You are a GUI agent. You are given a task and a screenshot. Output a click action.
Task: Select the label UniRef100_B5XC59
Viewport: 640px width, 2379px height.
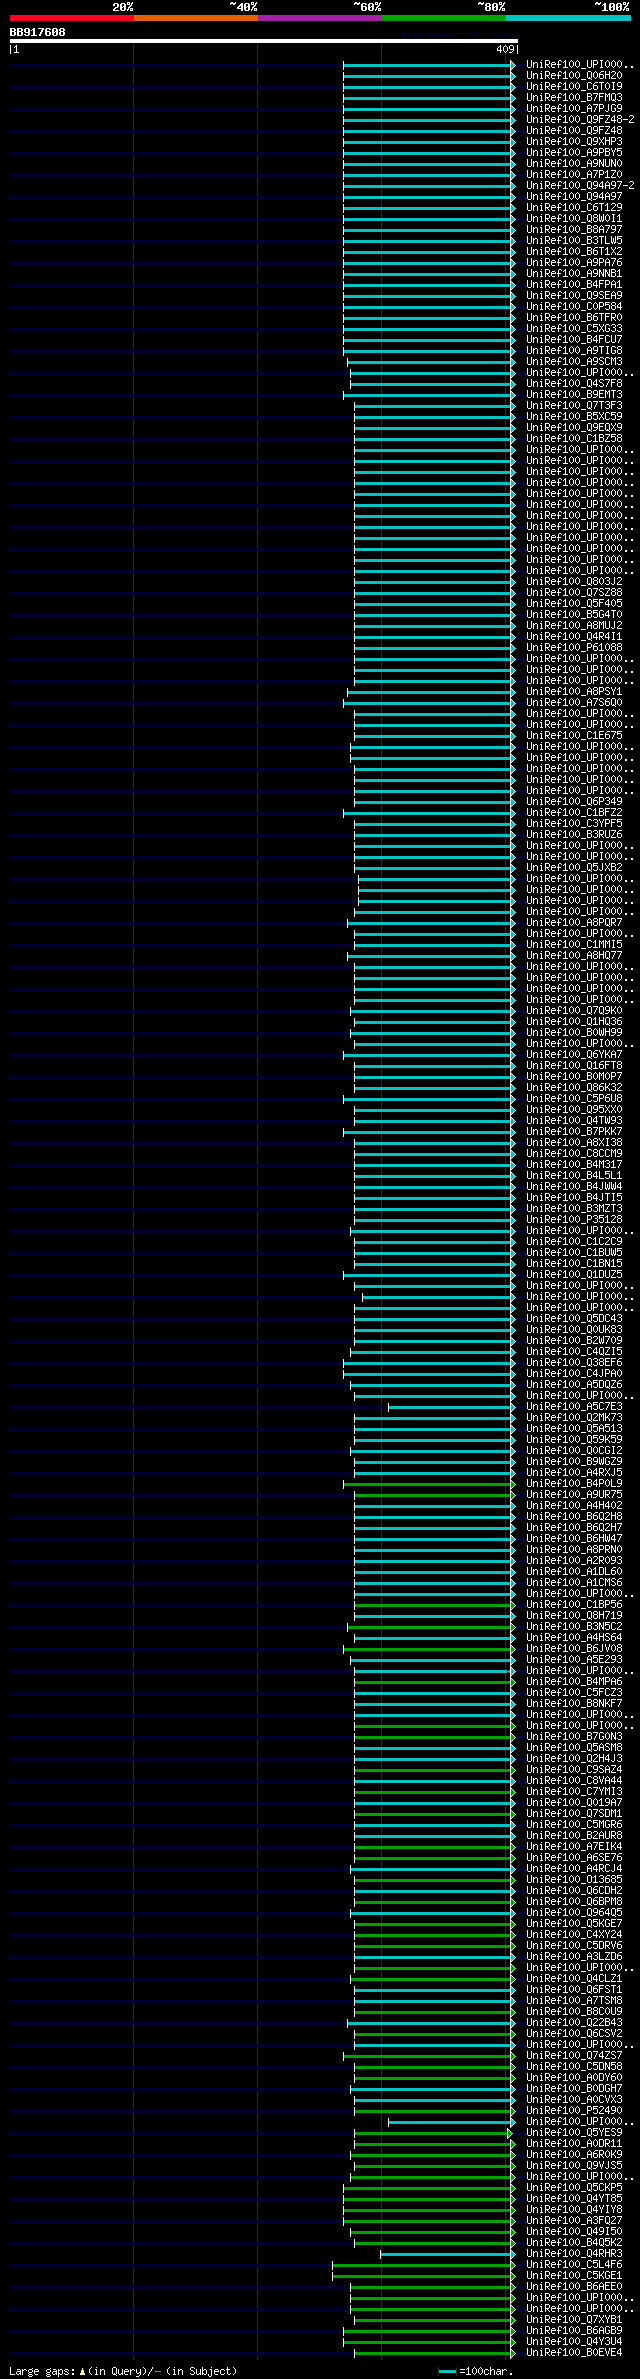pyautogui.click(x=574, y=416)
